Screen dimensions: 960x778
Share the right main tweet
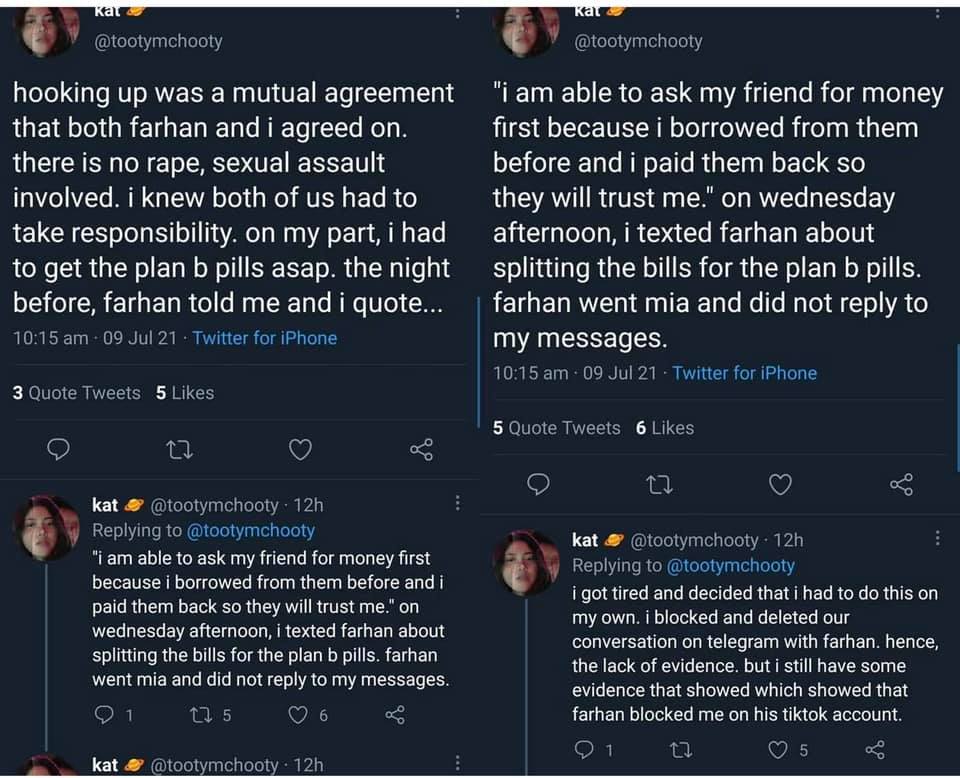click(901, 485)
